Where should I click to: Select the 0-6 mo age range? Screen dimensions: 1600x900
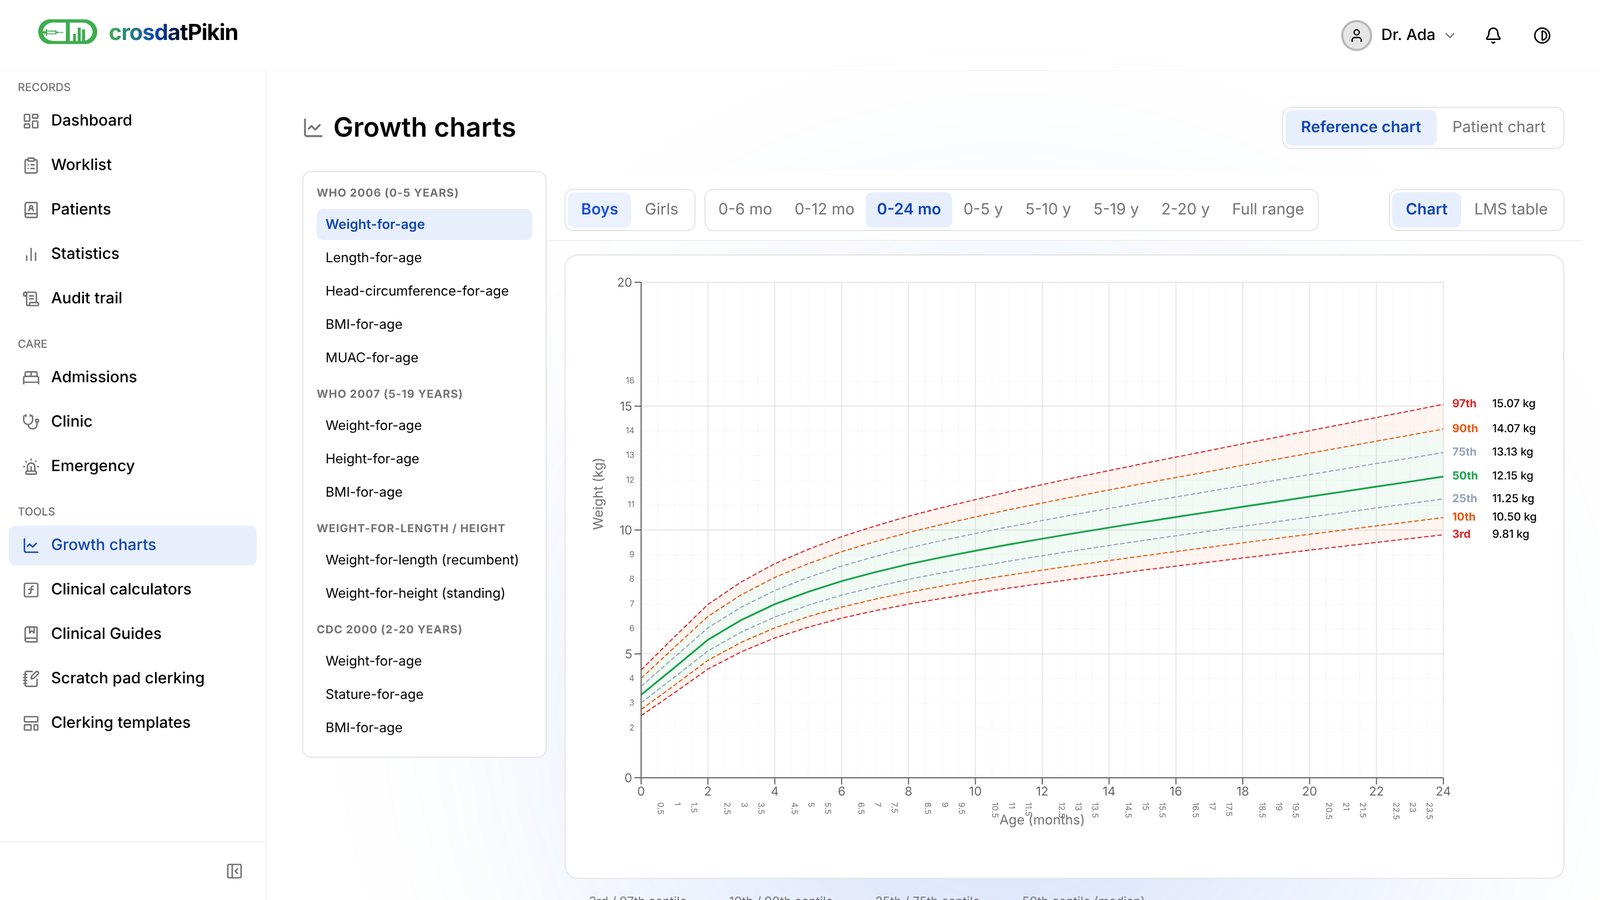[745, 209]
